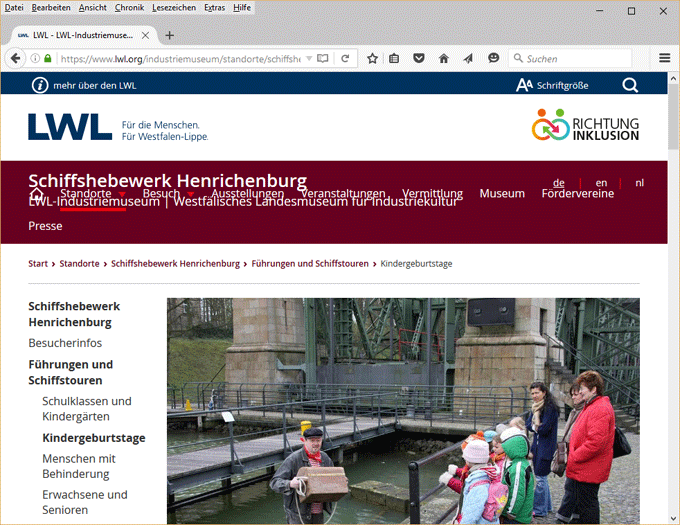Open the Lesezeichen menu
The height and width of the screenshot is (525, 680).
click(x=174, y=7)
